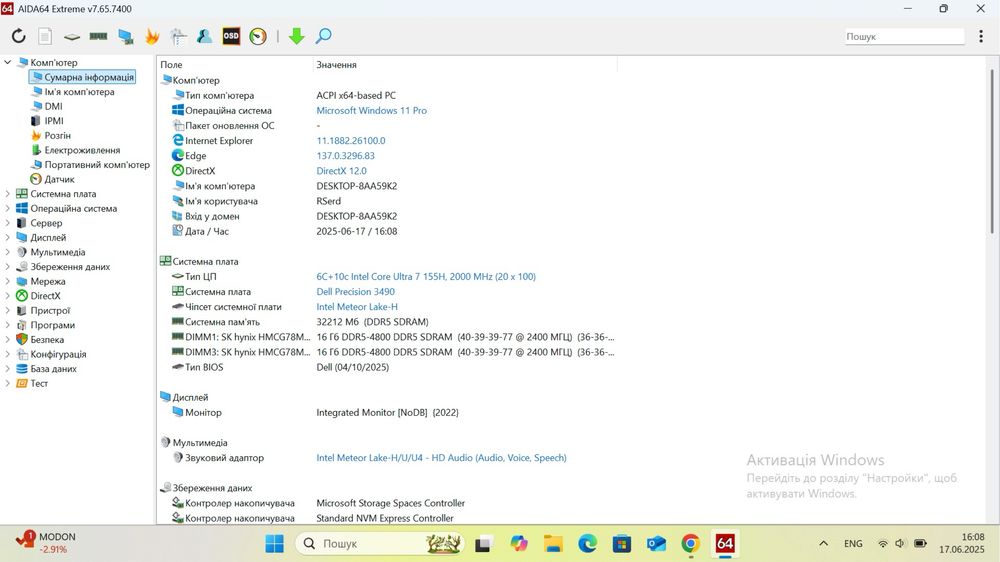Screen dimensions: 1000x562
Task: Click the Integrated Monitor [NoDB] value
Action: click(387, 413)
